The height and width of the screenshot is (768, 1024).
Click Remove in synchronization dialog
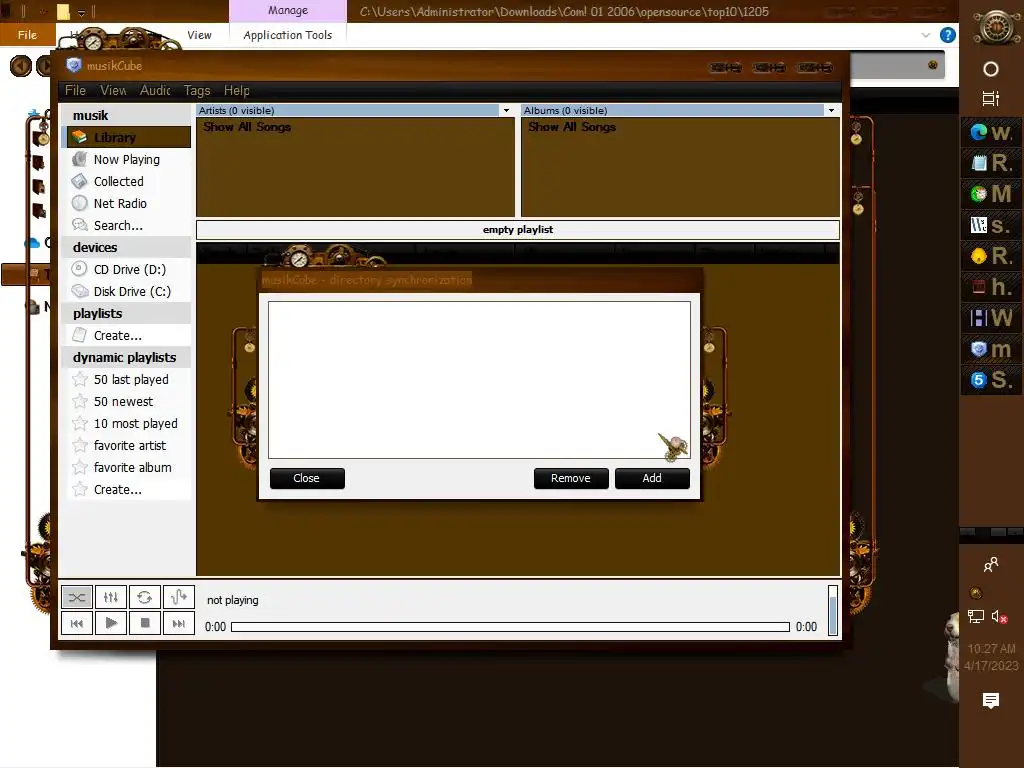point(571,478)
